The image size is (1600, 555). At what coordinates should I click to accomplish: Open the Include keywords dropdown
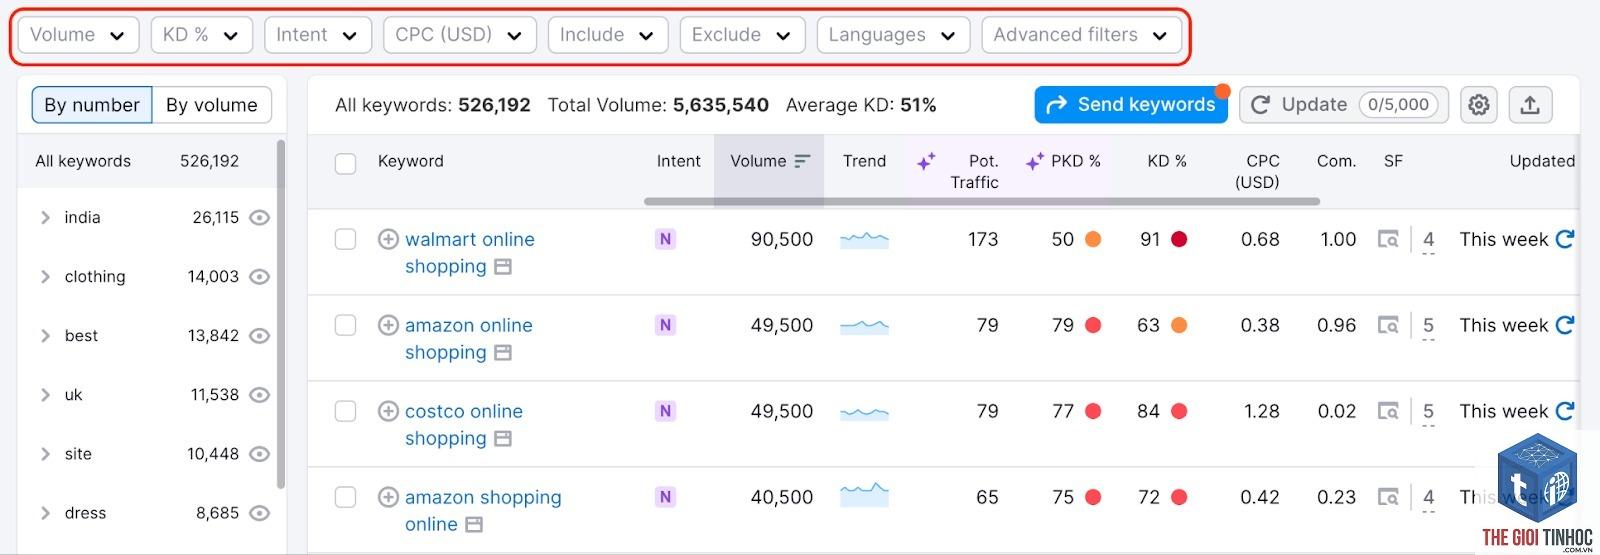coord(608,35)
